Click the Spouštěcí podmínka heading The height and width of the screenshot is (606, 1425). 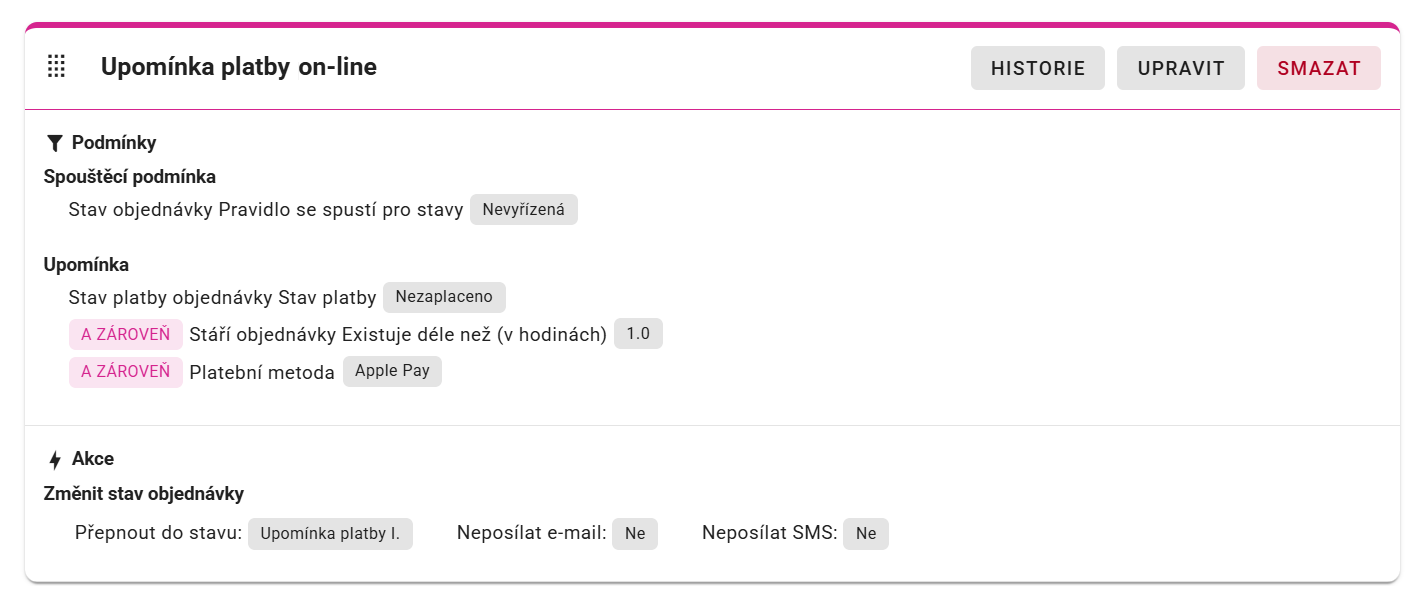[130, 177]
